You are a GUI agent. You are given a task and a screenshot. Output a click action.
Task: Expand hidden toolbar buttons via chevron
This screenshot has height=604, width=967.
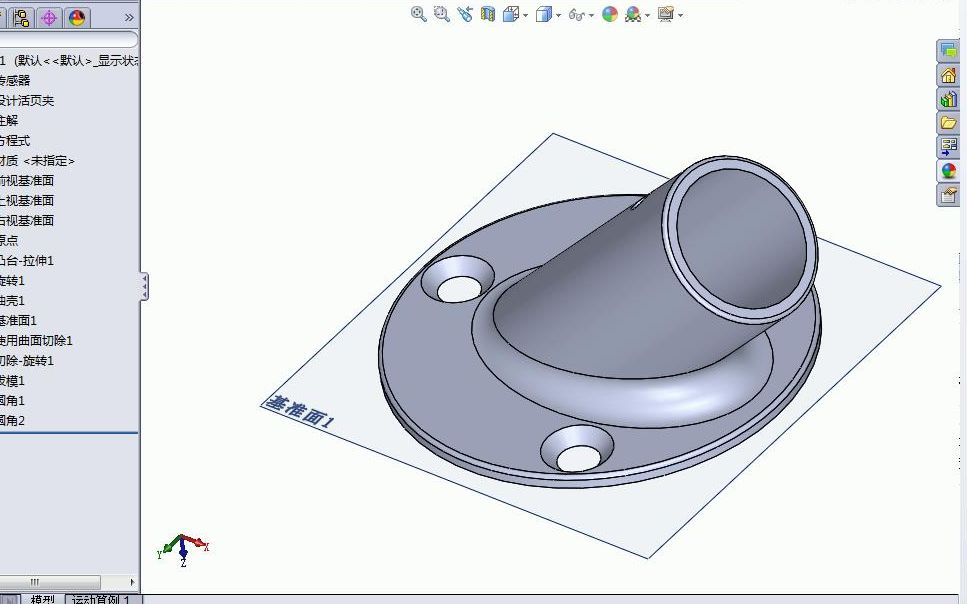coord(131,17)
